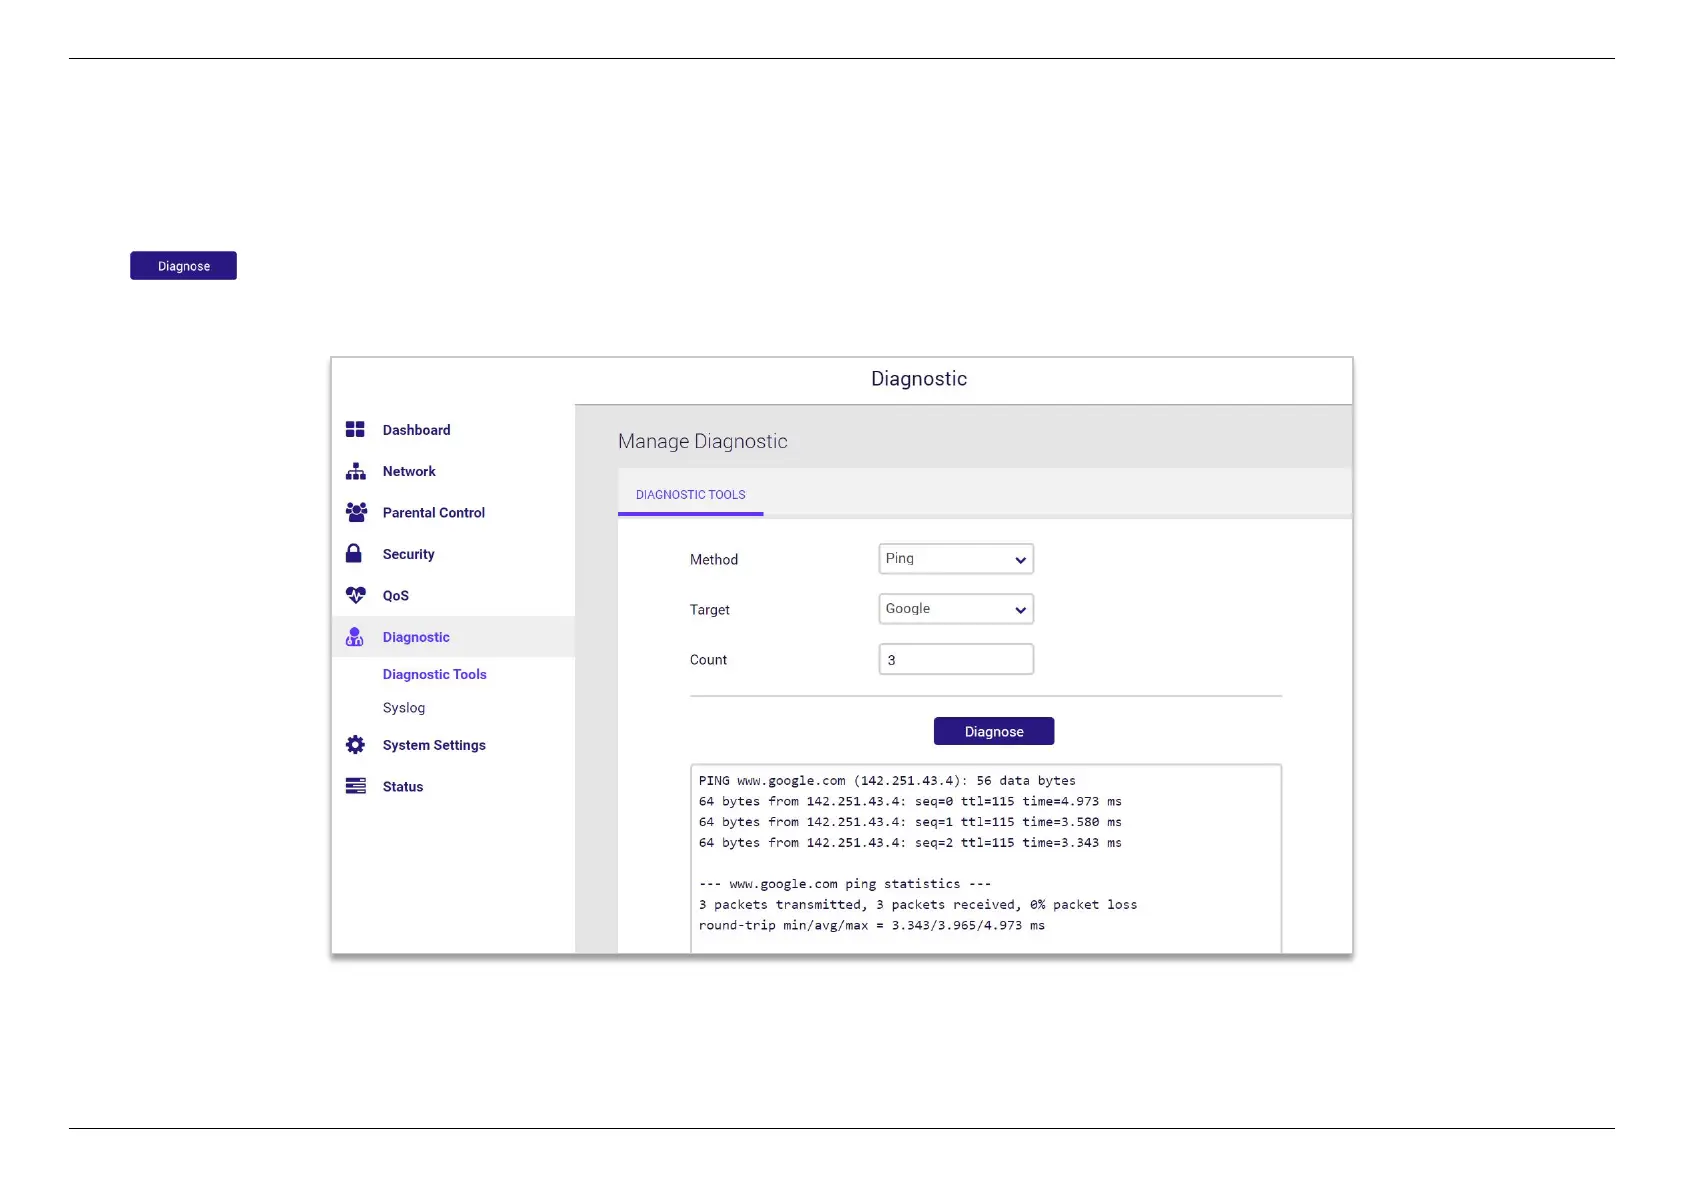Click the Network topology icon
Screen dimensions: 1684x1191
tap(355, 471)
